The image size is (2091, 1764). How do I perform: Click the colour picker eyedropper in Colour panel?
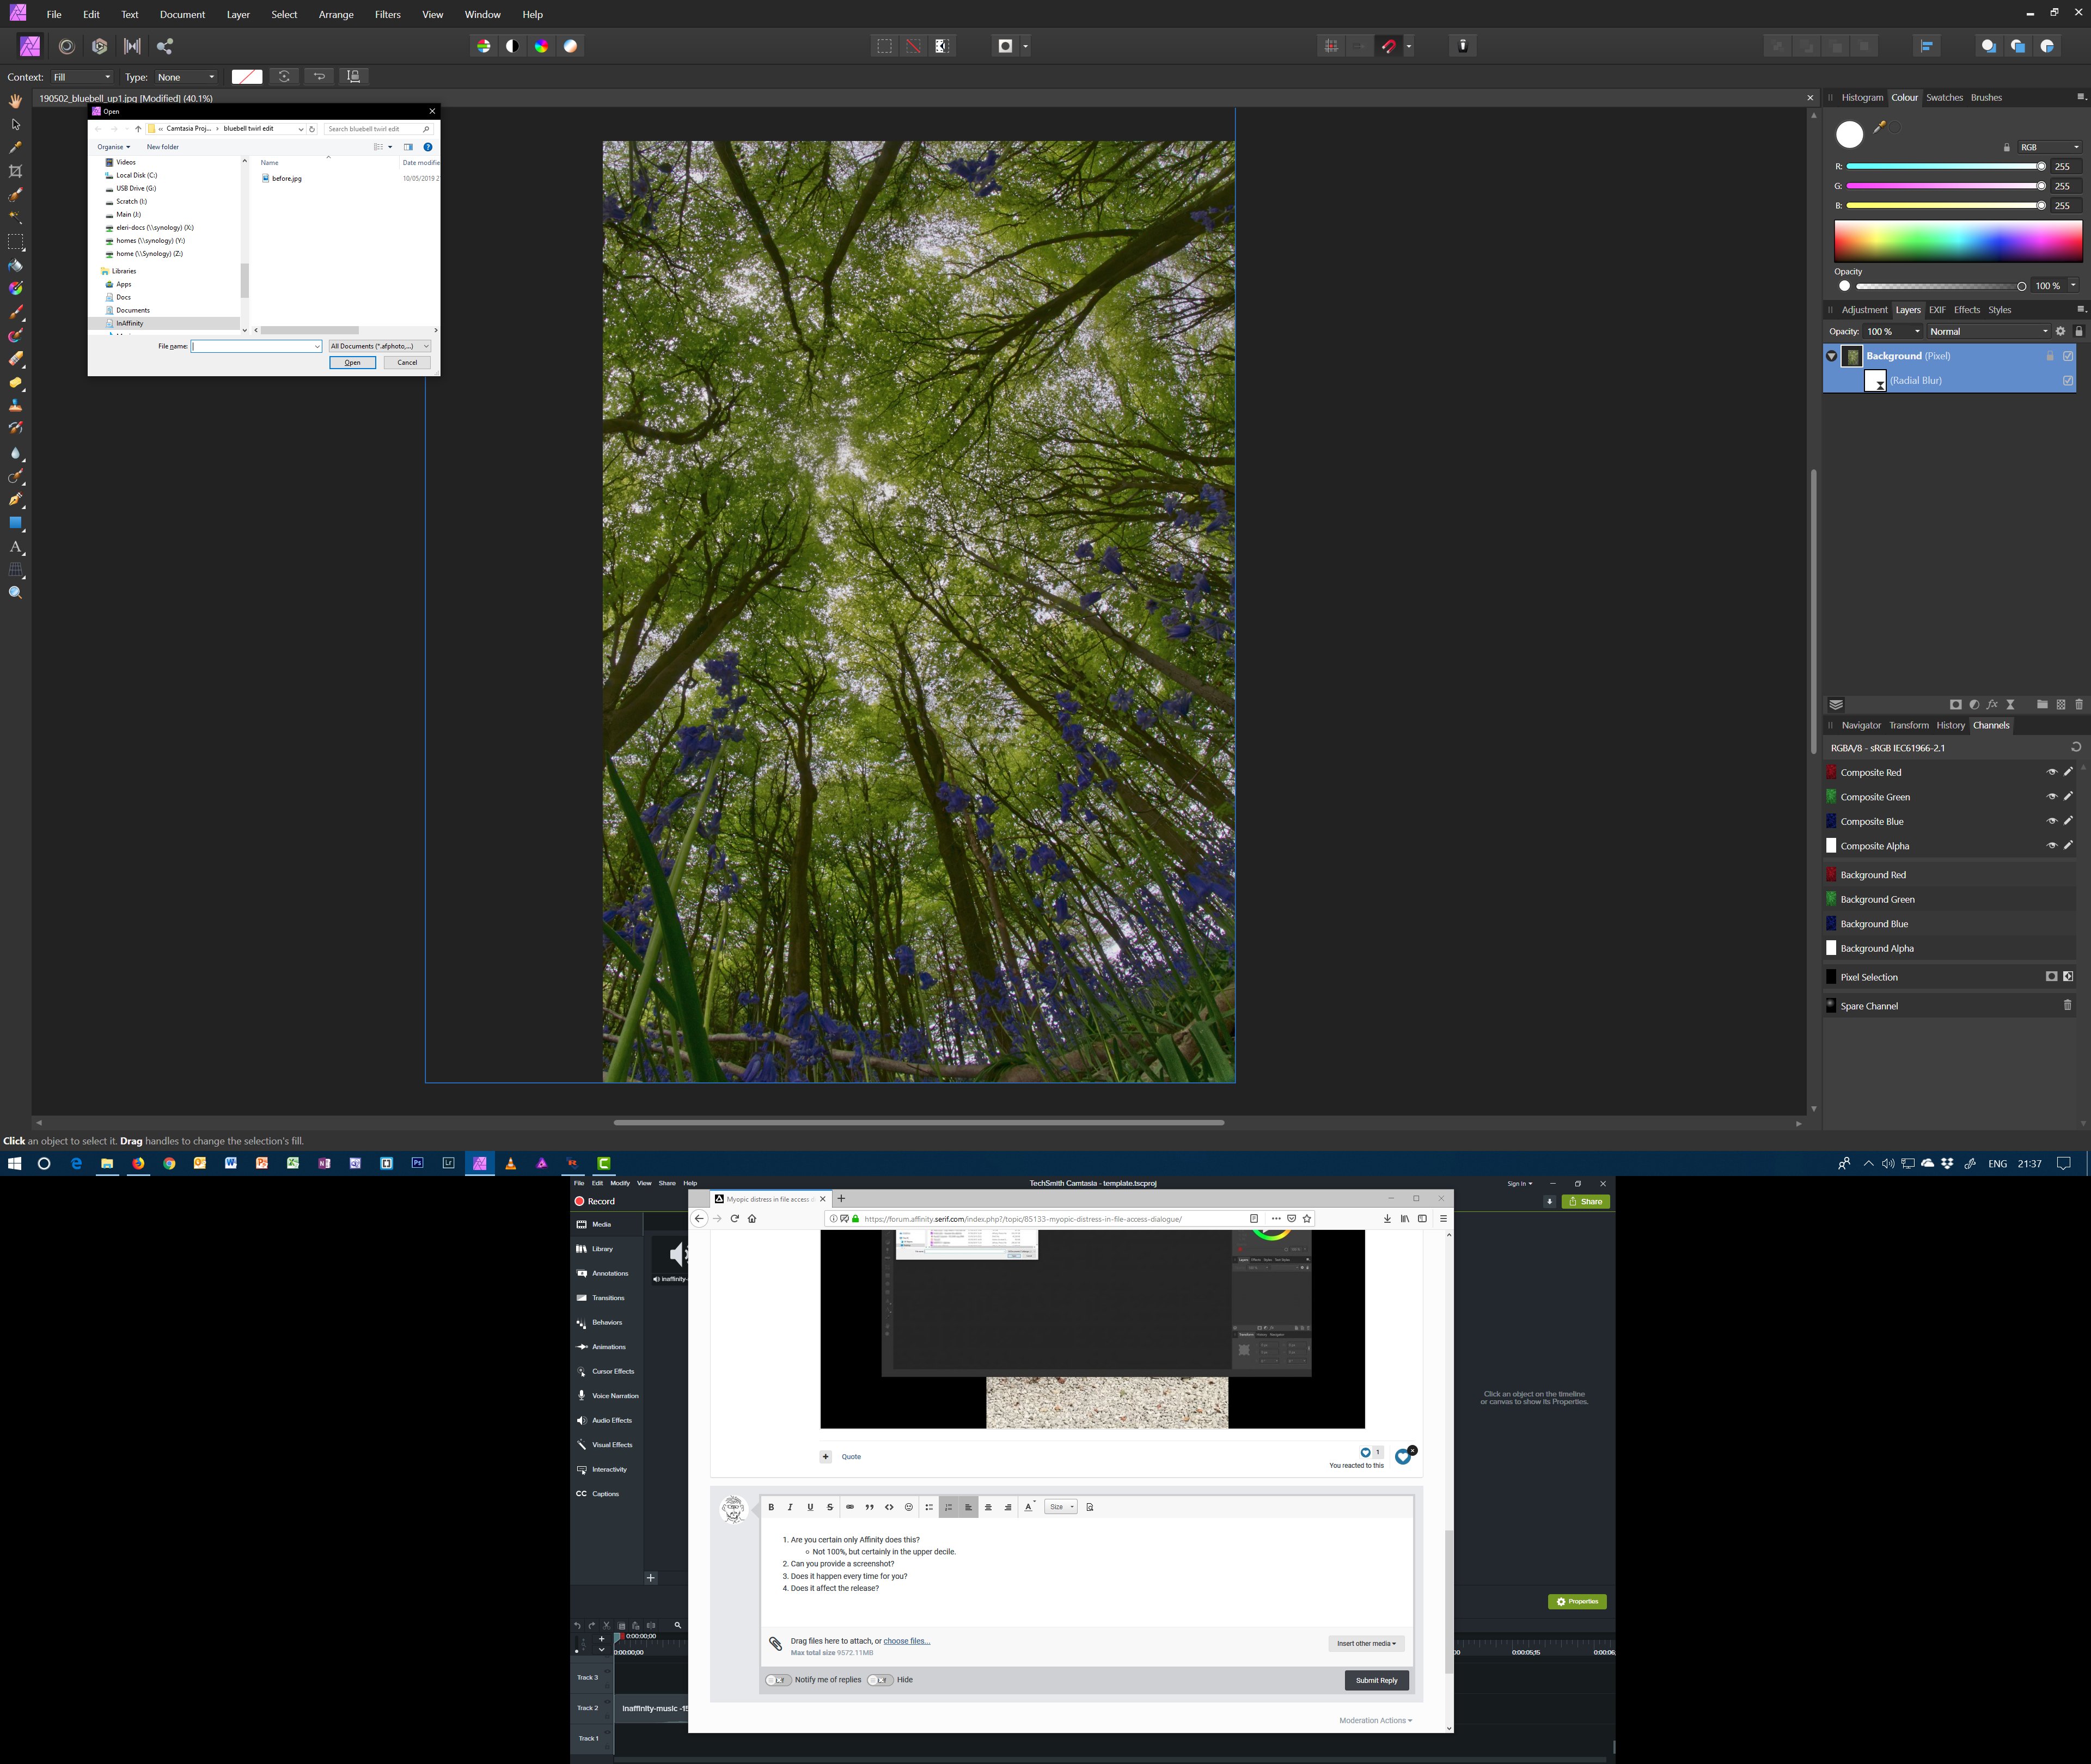[x=1879, y=127]
